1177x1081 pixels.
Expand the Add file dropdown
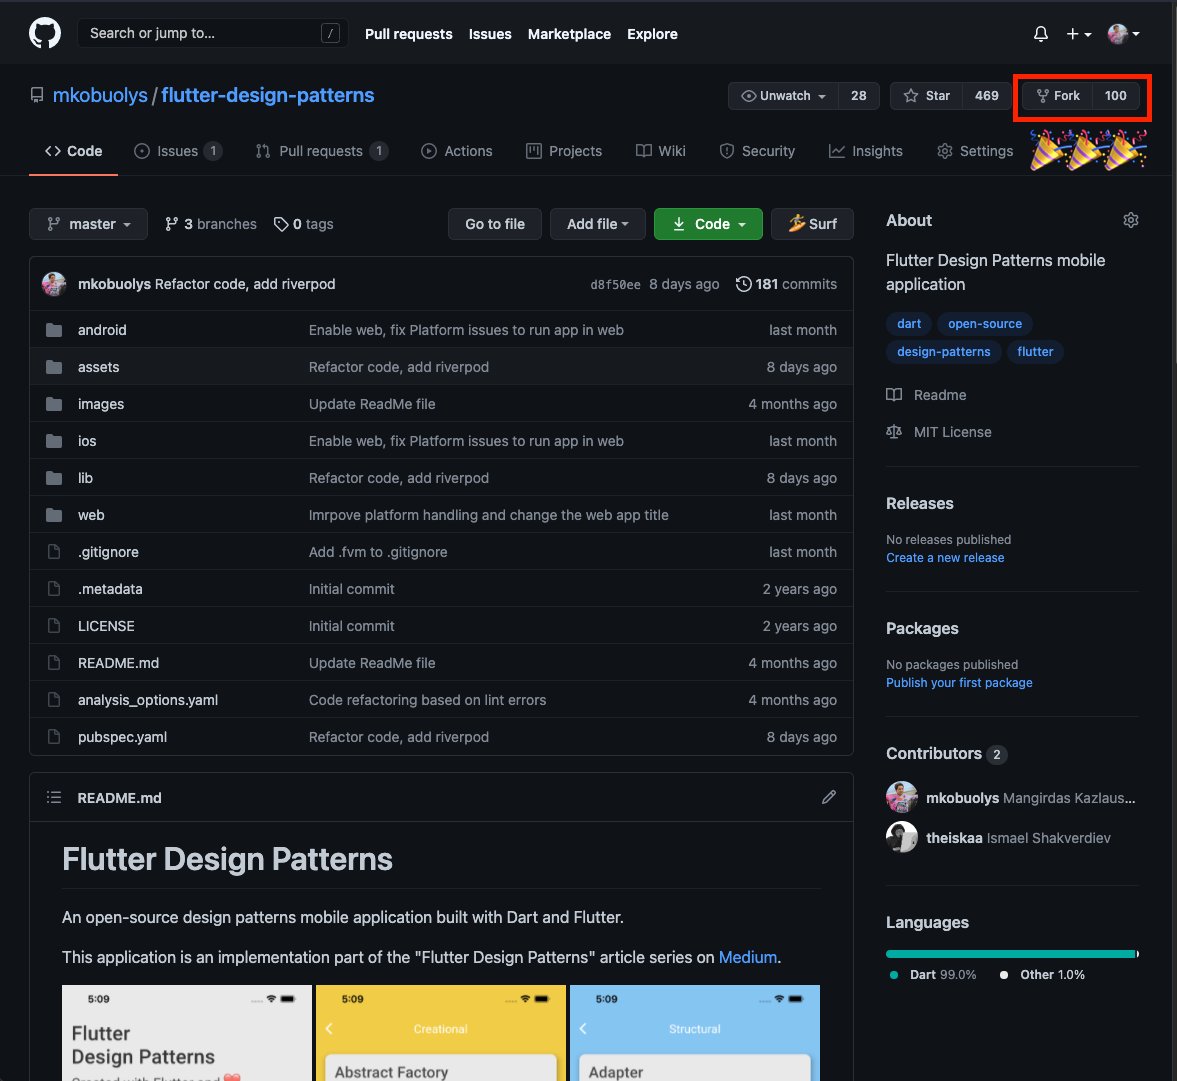(x=598, y=224)
